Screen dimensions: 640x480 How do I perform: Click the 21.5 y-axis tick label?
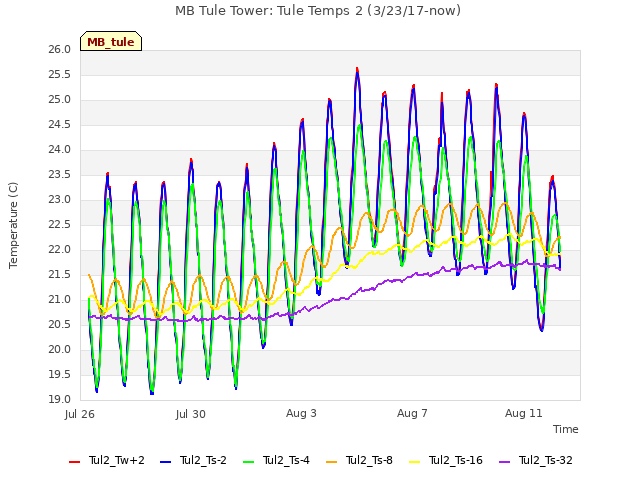60,275
